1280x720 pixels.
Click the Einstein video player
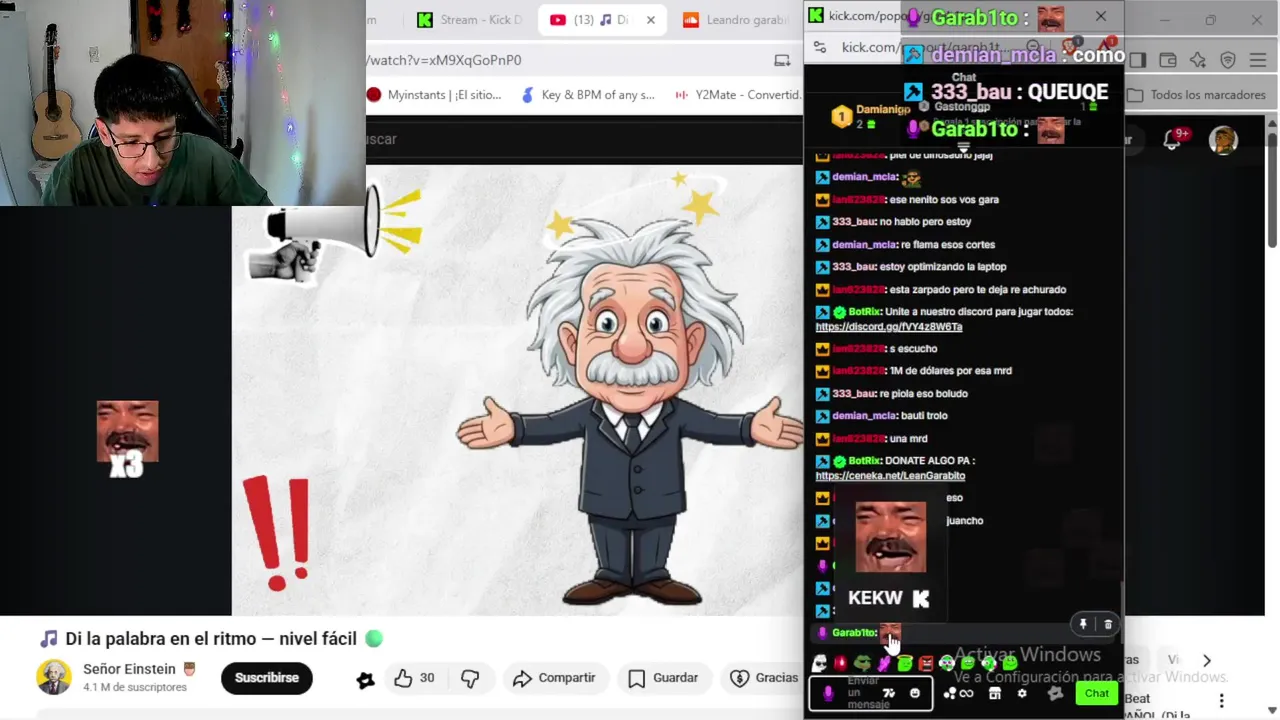click(x=517, y=390)
